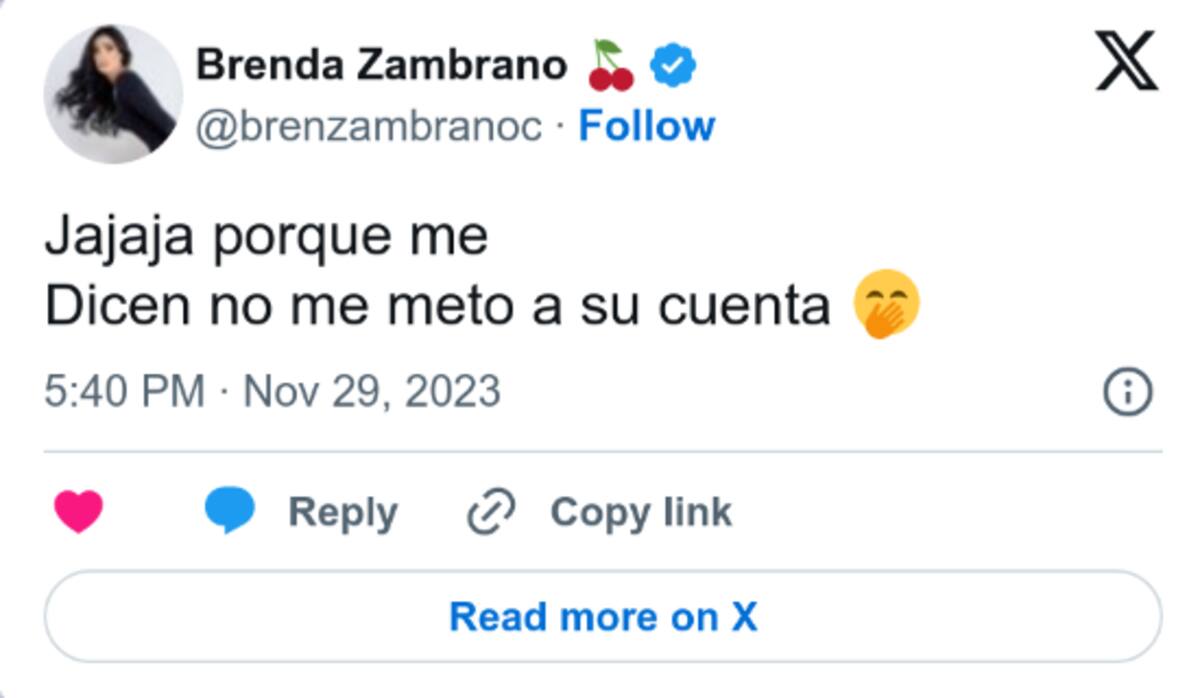Open Brenda Zambrano's profile picture

(113, 94)
